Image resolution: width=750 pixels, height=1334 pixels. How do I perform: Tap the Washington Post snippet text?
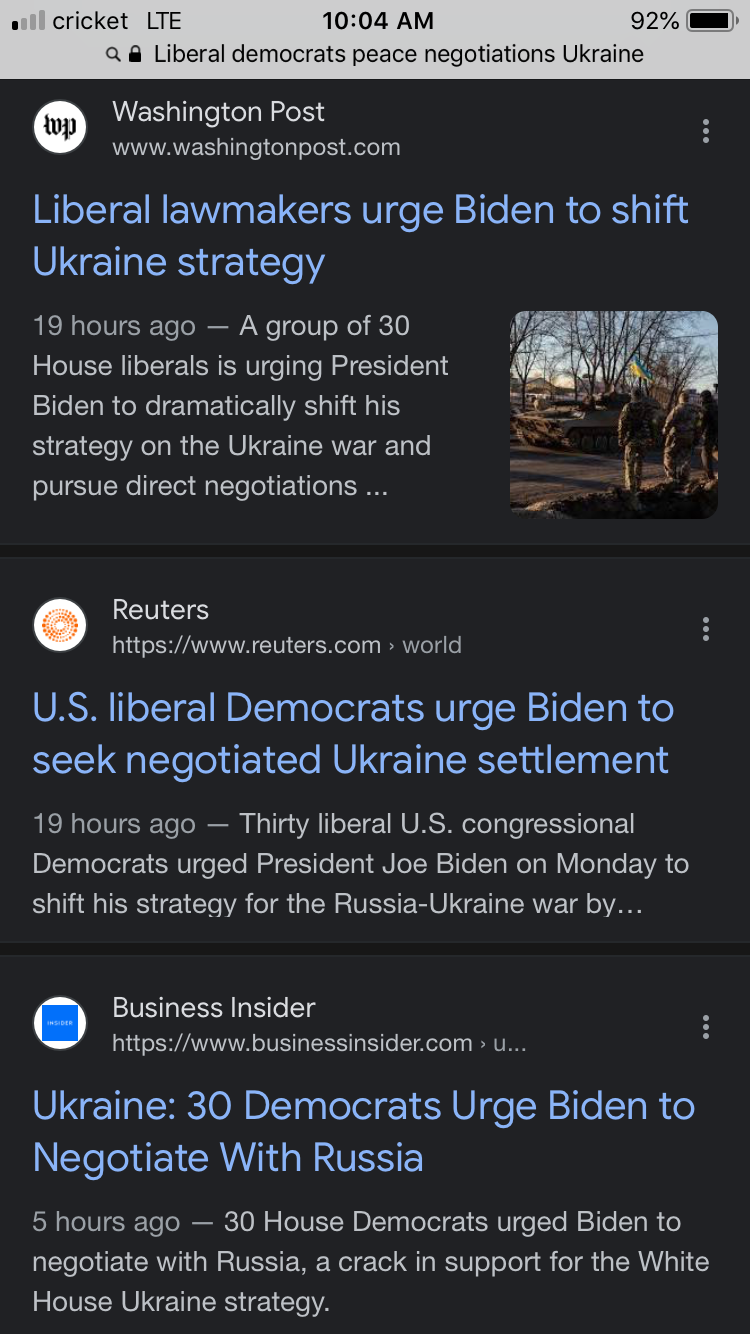click(x=240, y=406)
